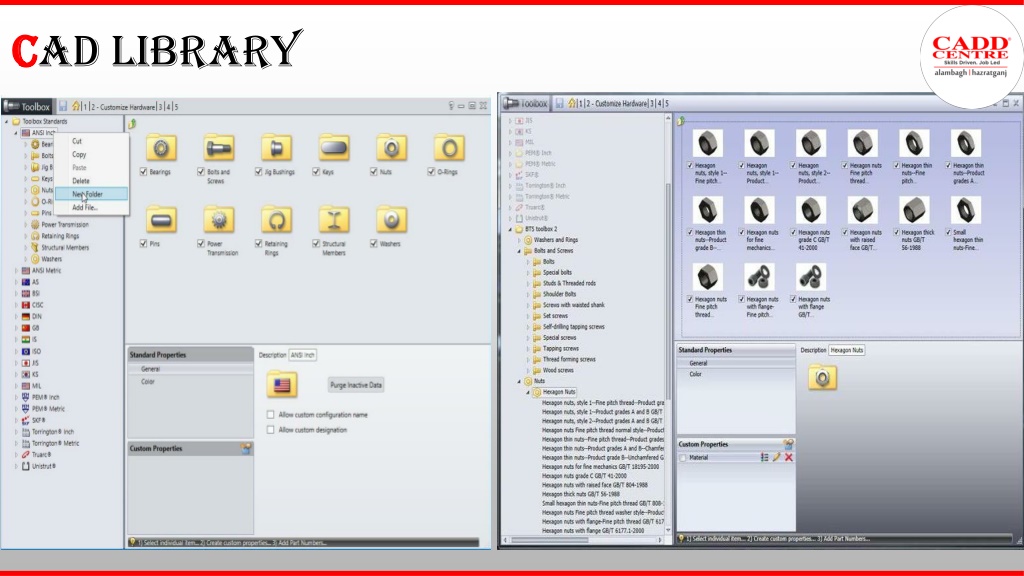This screenshot has height=576, width=1024.
Task: Select Small hexagon thin nuts-Fine thumbnail
Action: [965, 210]
